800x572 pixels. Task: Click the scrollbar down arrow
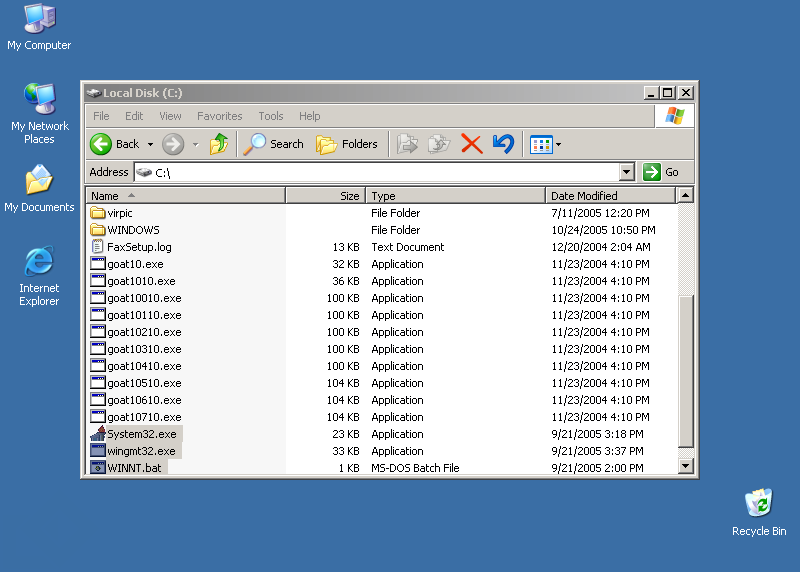click(x=685, y=465)
